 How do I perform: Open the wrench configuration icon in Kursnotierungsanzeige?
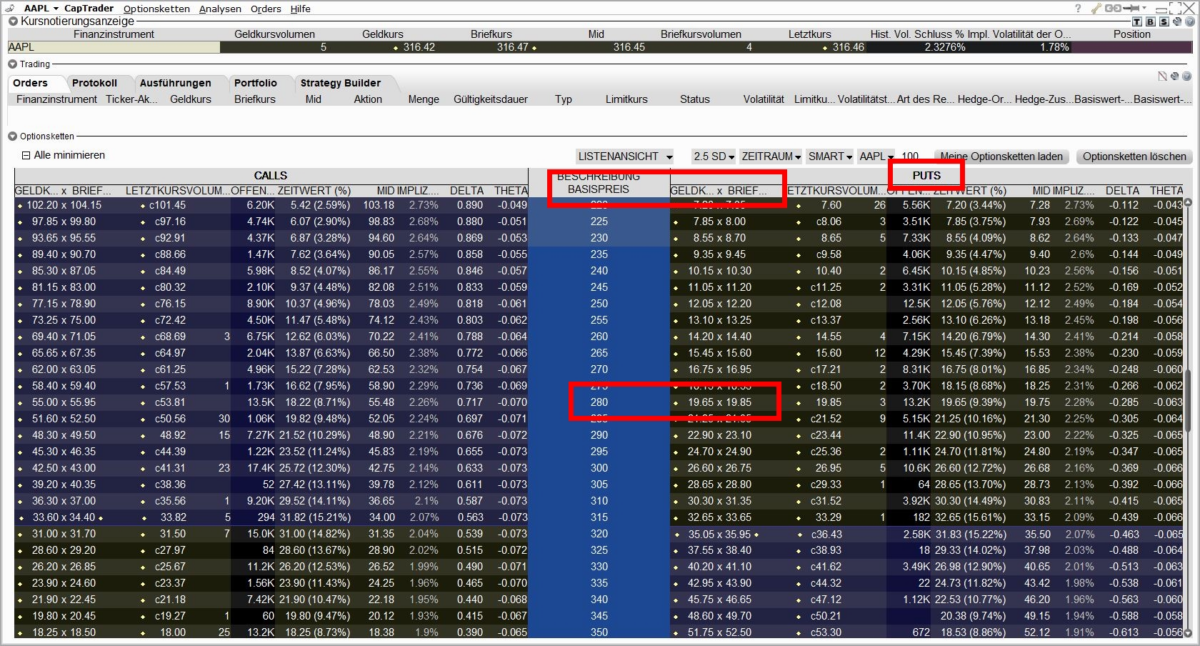1177,22
